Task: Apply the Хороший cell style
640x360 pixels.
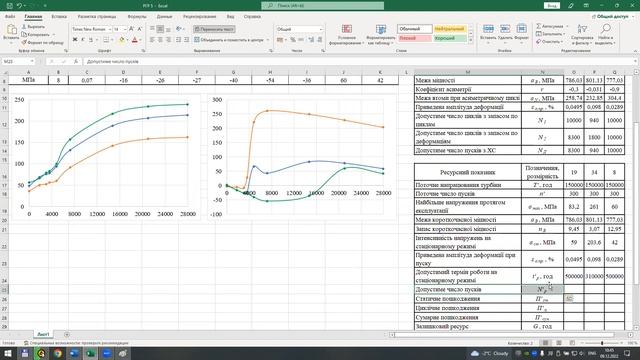Action: pyautogui.click(x=449, y=38)
